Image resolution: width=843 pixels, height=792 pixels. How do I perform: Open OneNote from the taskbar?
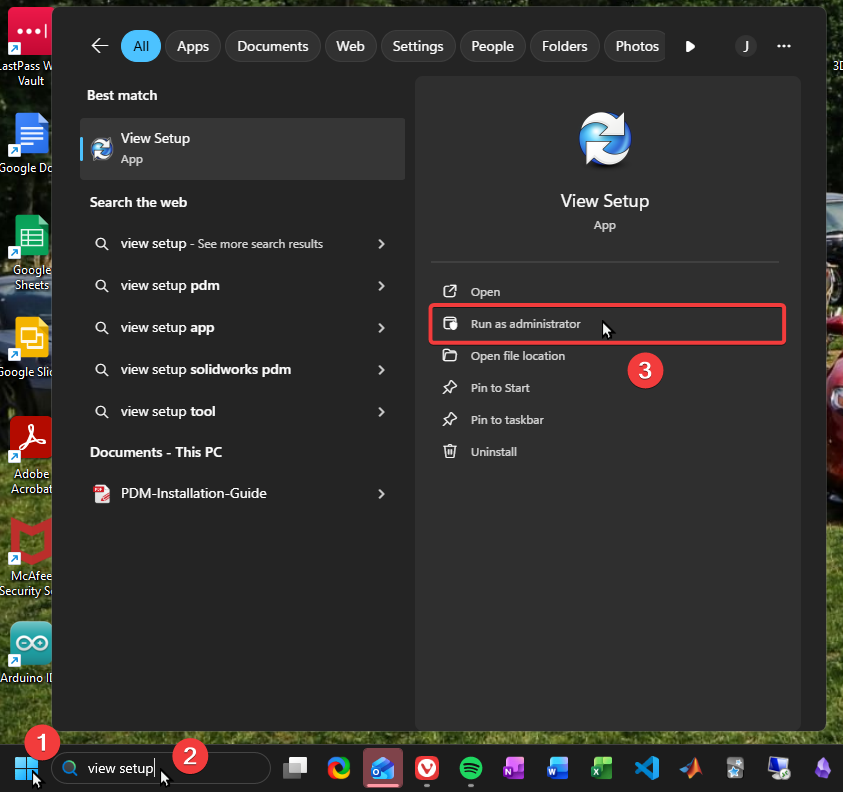click(514, 768)
